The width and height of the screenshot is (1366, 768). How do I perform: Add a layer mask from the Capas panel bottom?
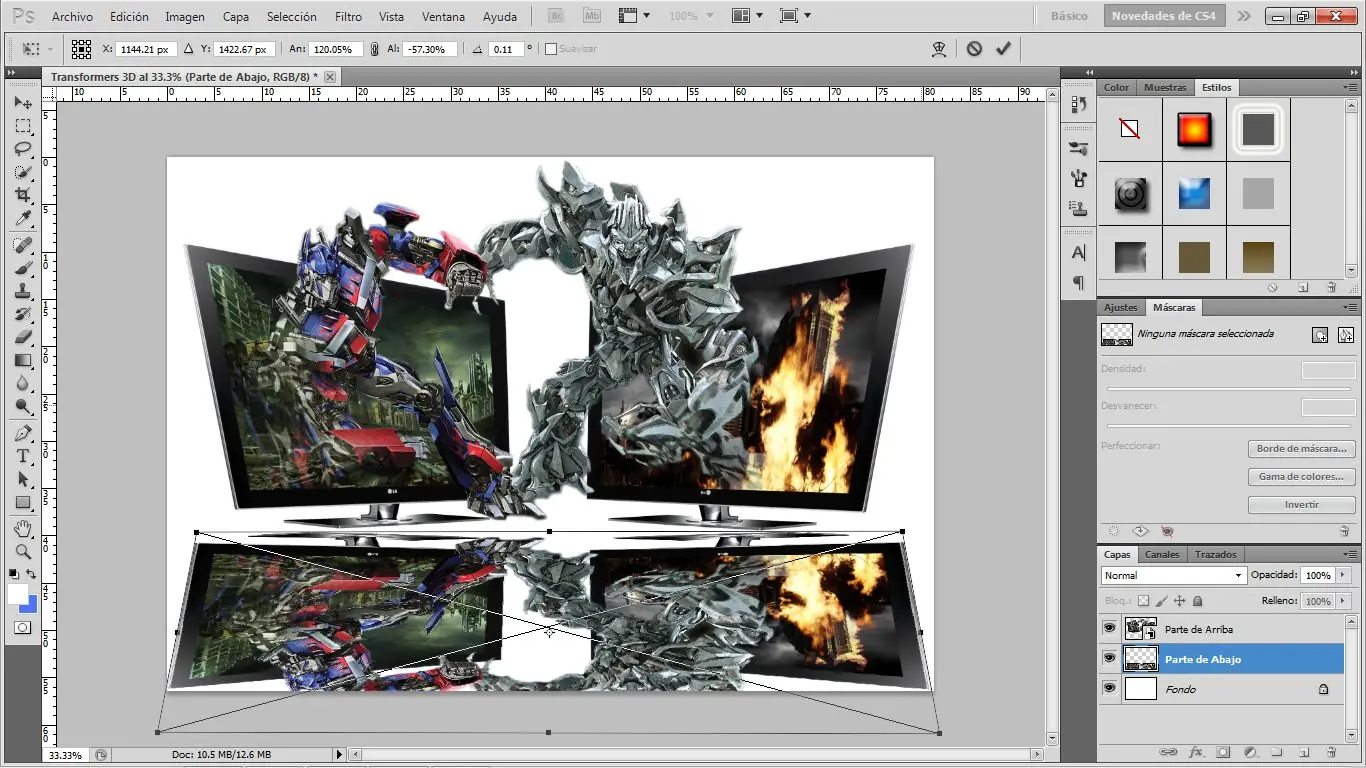(x=1223, y=752)
